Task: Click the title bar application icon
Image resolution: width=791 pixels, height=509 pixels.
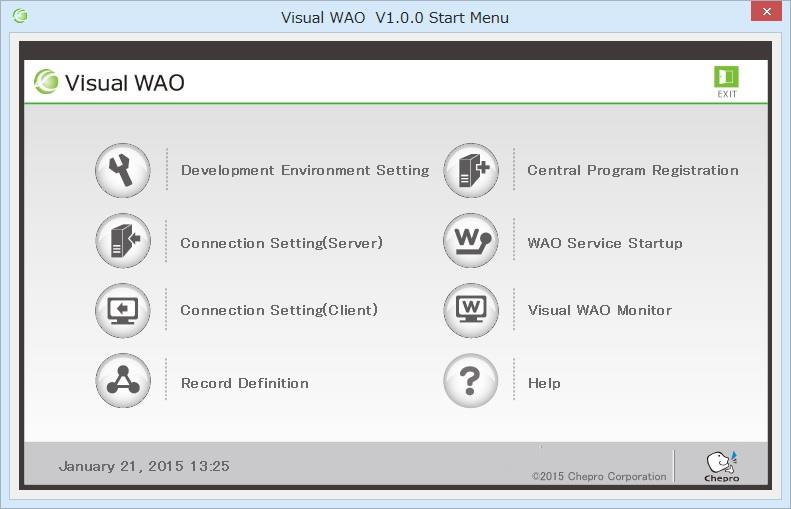Action: point(20,16)
